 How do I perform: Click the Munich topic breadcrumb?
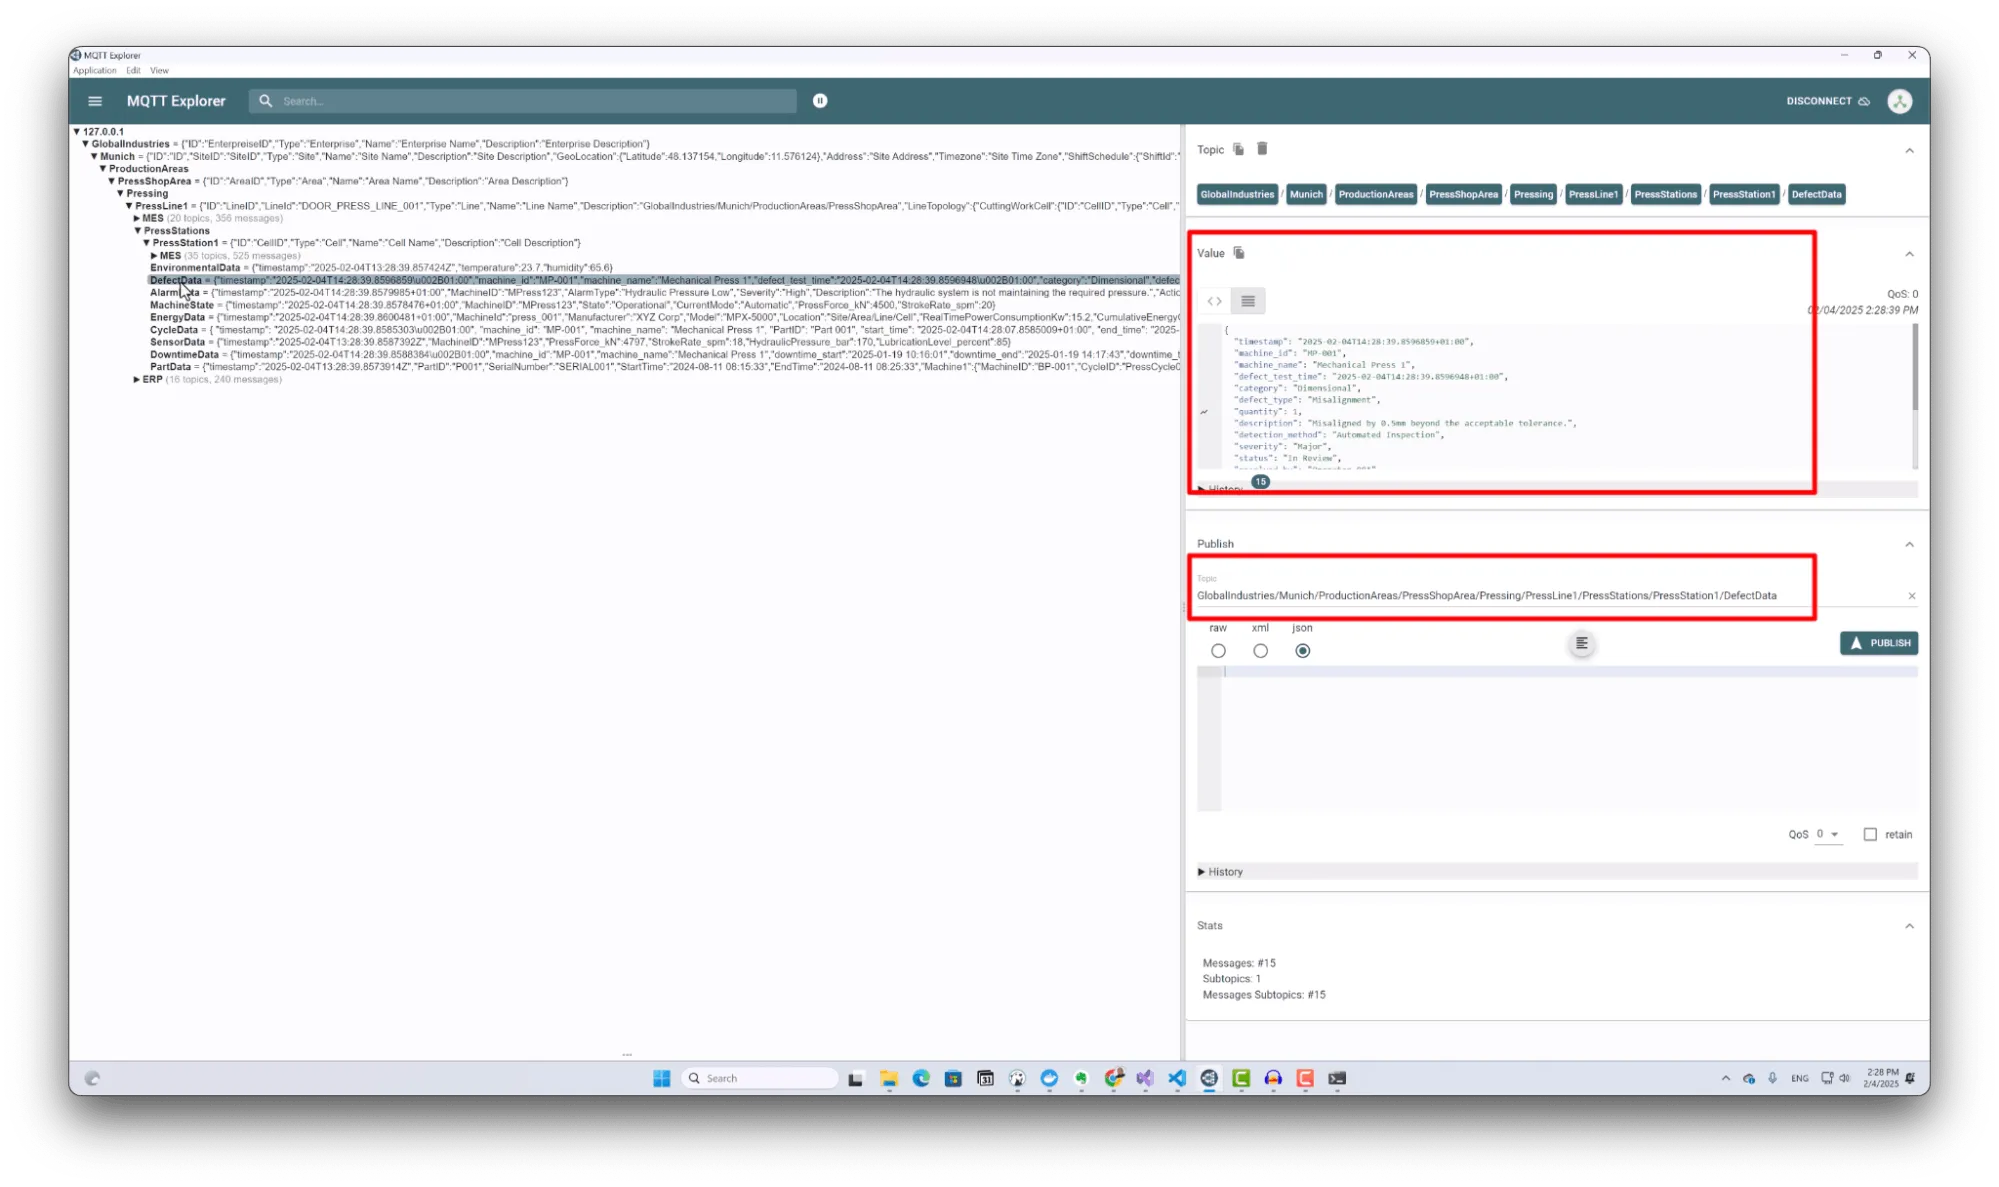click(x=1305, y=194)
